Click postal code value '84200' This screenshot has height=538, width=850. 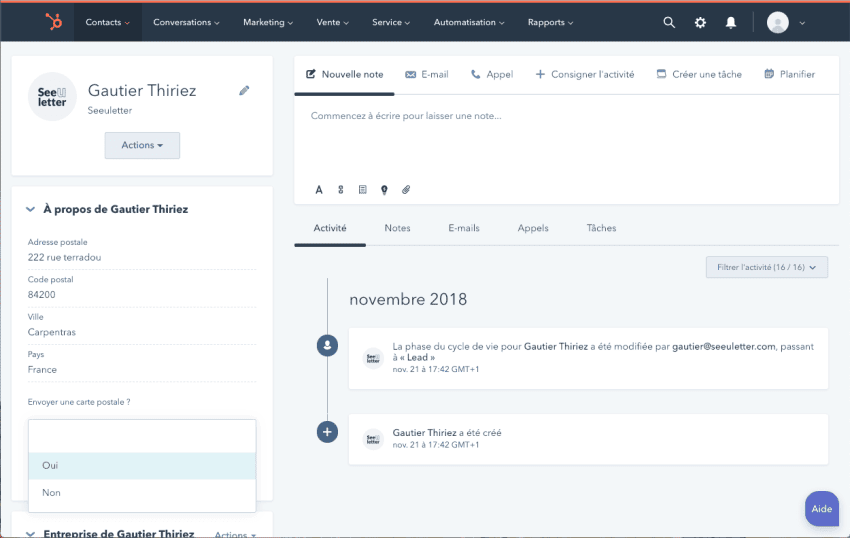[x=42, y=295]
